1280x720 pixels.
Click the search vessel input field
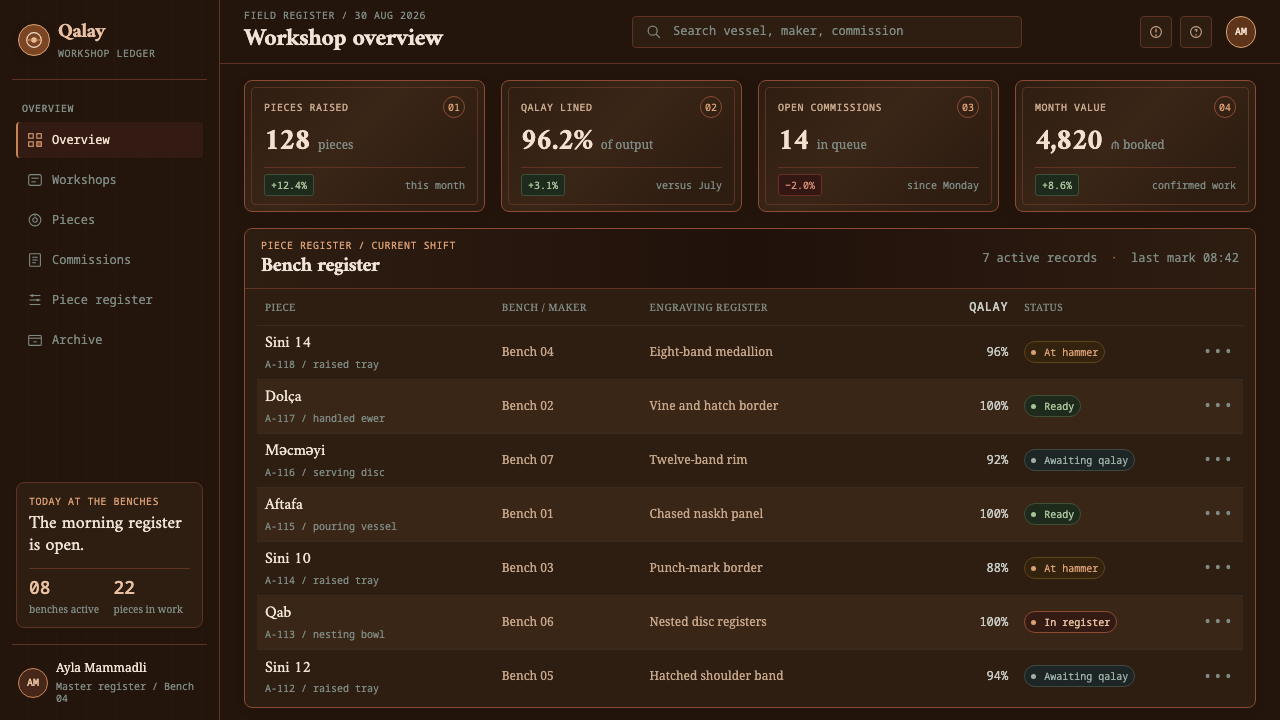click(826, 31)
